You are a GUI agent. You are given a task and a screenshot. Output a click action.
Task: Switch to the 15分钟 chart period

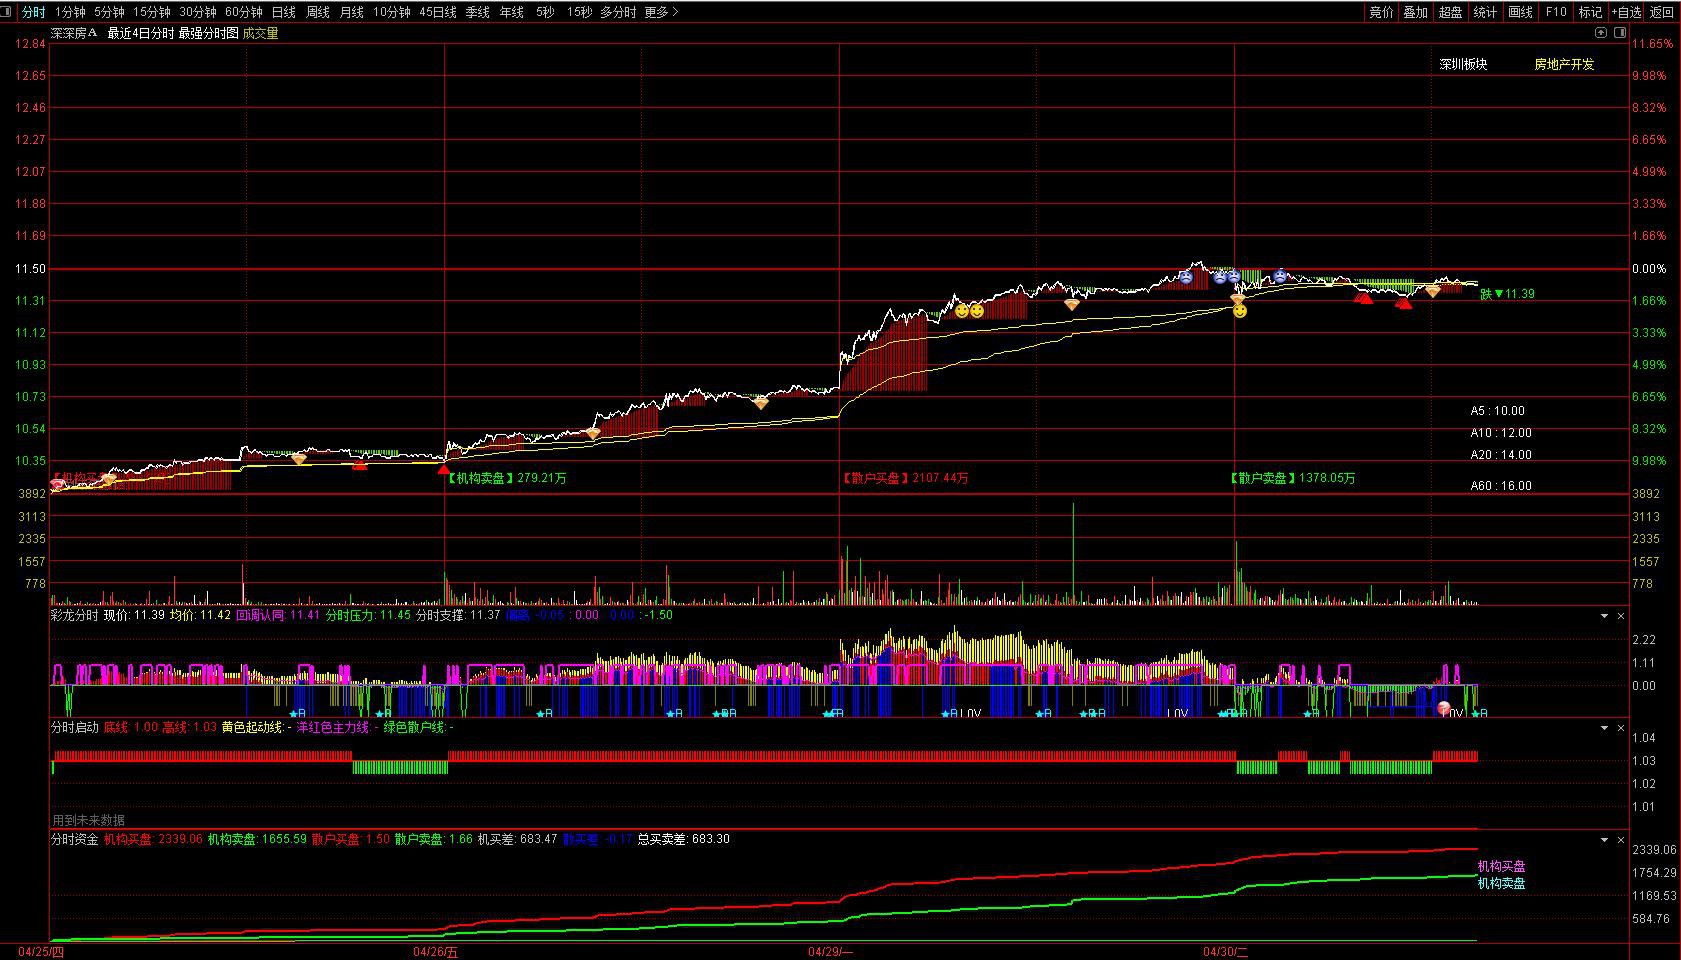152,12
